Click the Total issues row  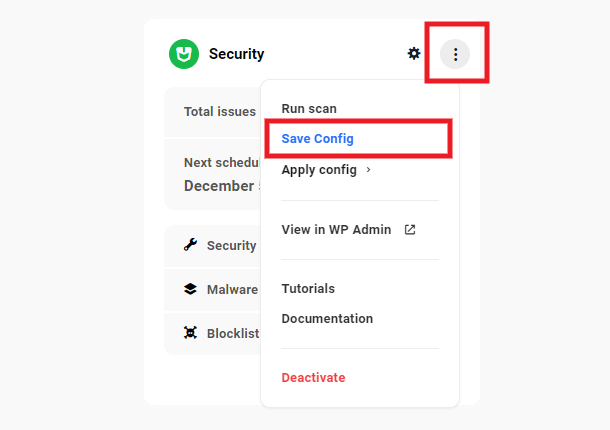pos(220,112)
